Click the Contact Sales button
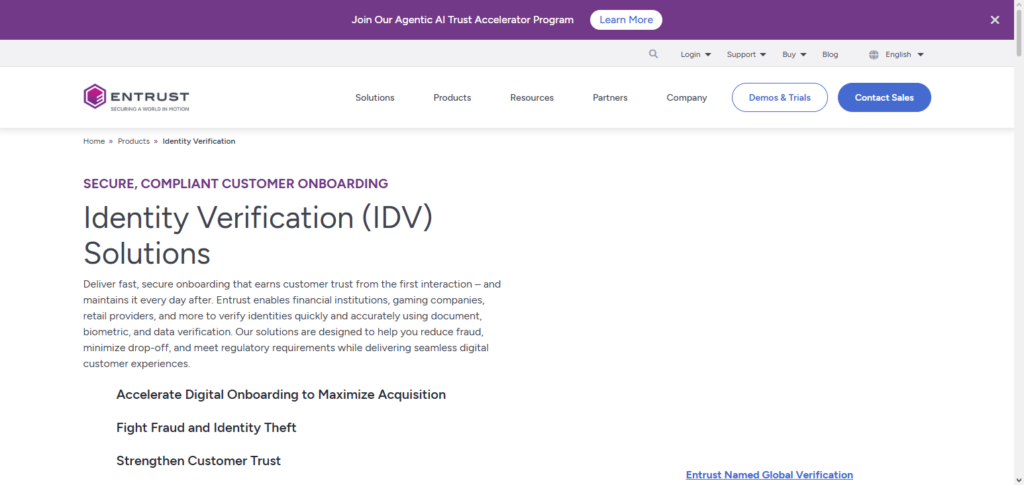This screenshot has width=1024, height=485. pos(884,97)
